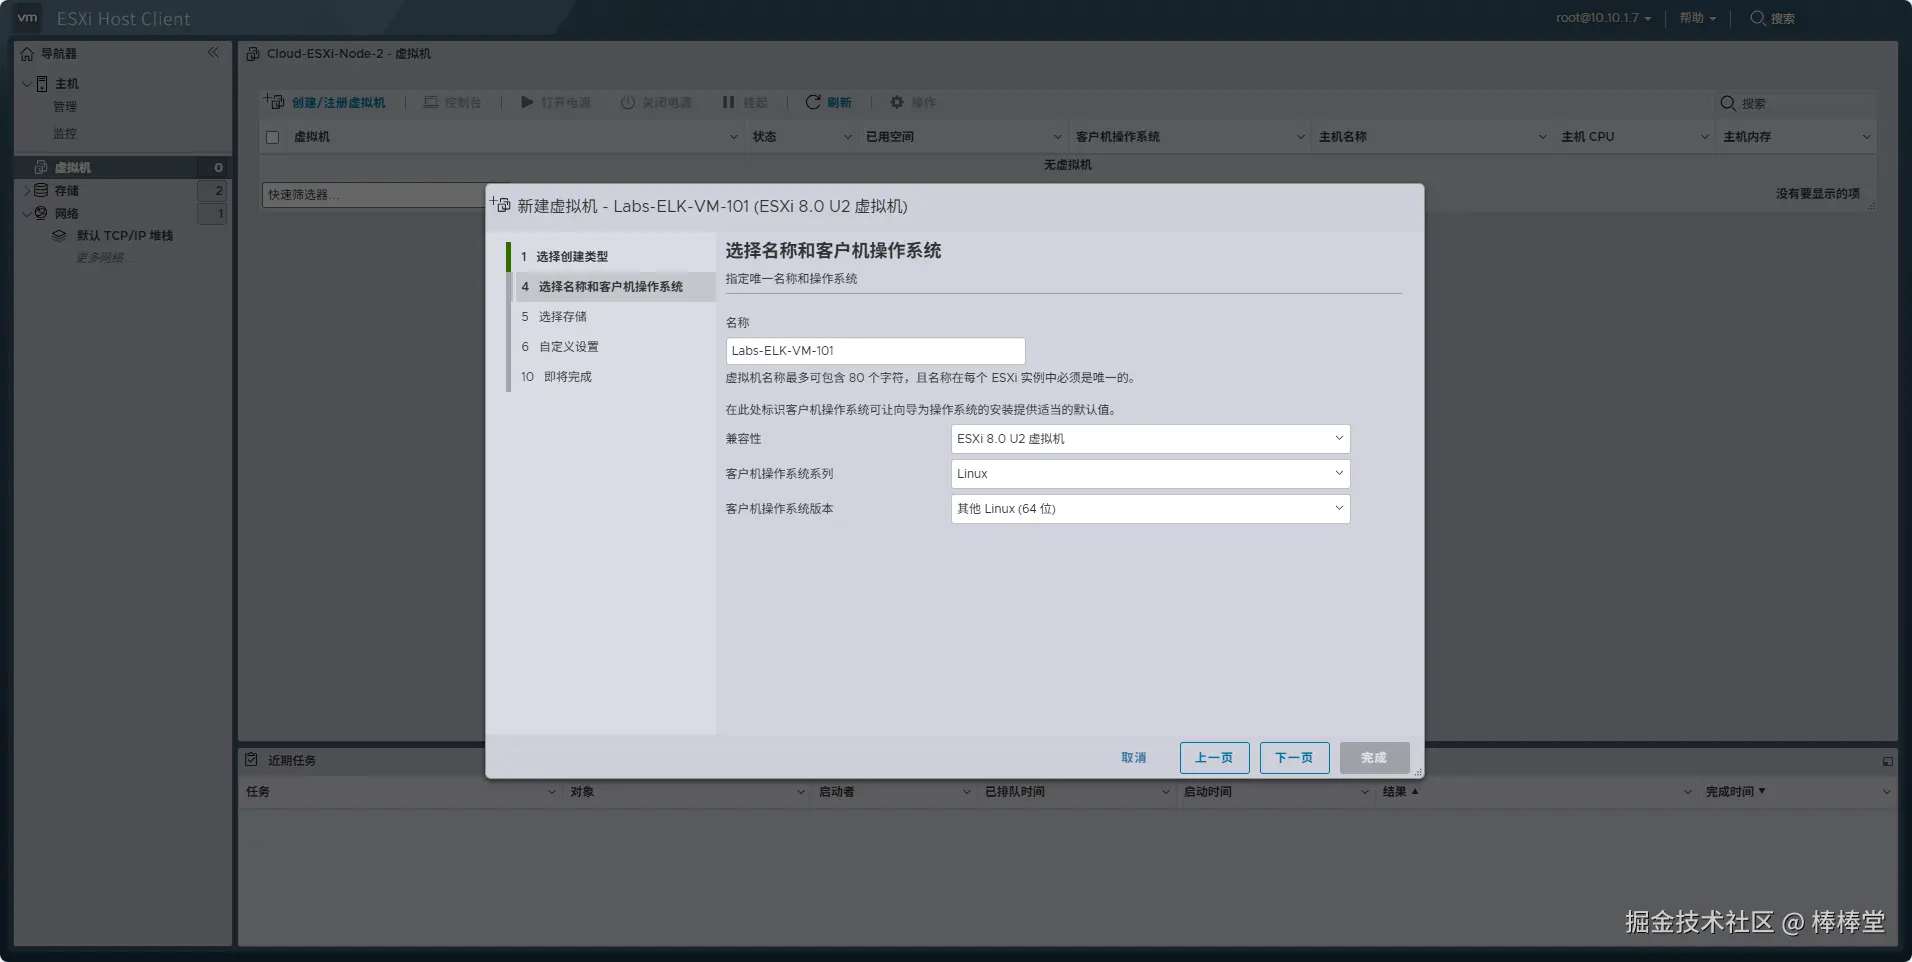Open the Help menu
The image size is (1912, 962).
(x=1697, y=18)
